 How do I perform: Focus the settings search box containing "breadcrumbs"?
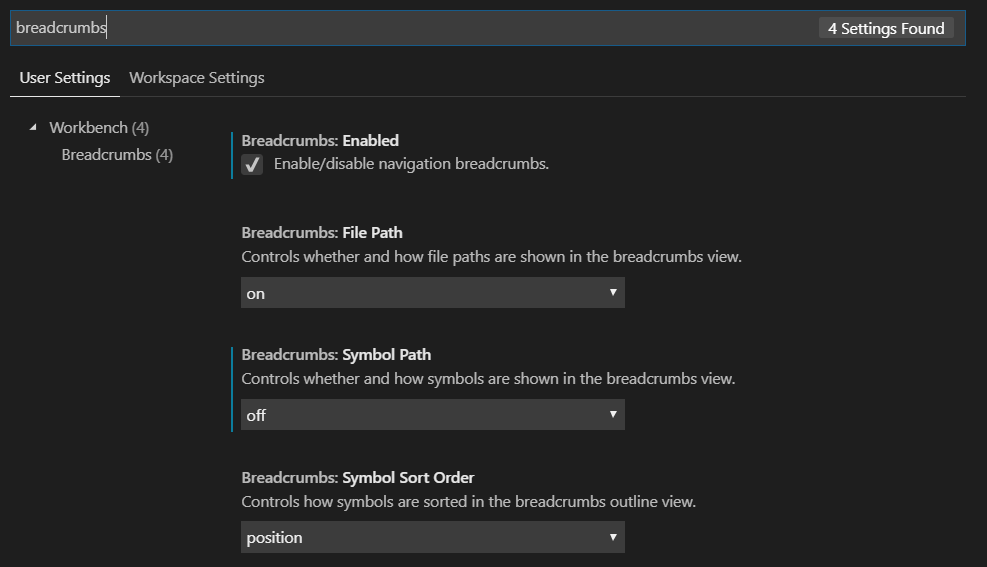pos(400,29)
